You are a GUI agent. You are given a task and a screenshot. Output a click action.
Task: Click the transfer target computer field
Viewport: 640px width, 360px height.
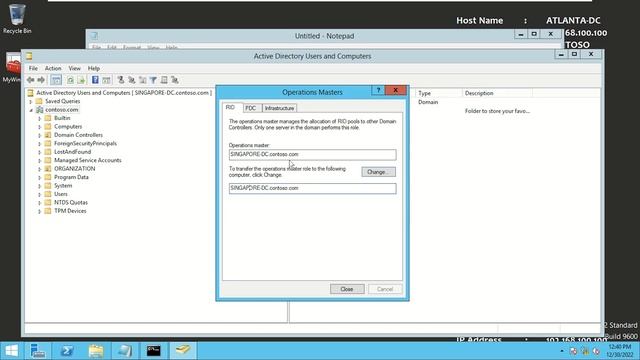click(312, 188)
